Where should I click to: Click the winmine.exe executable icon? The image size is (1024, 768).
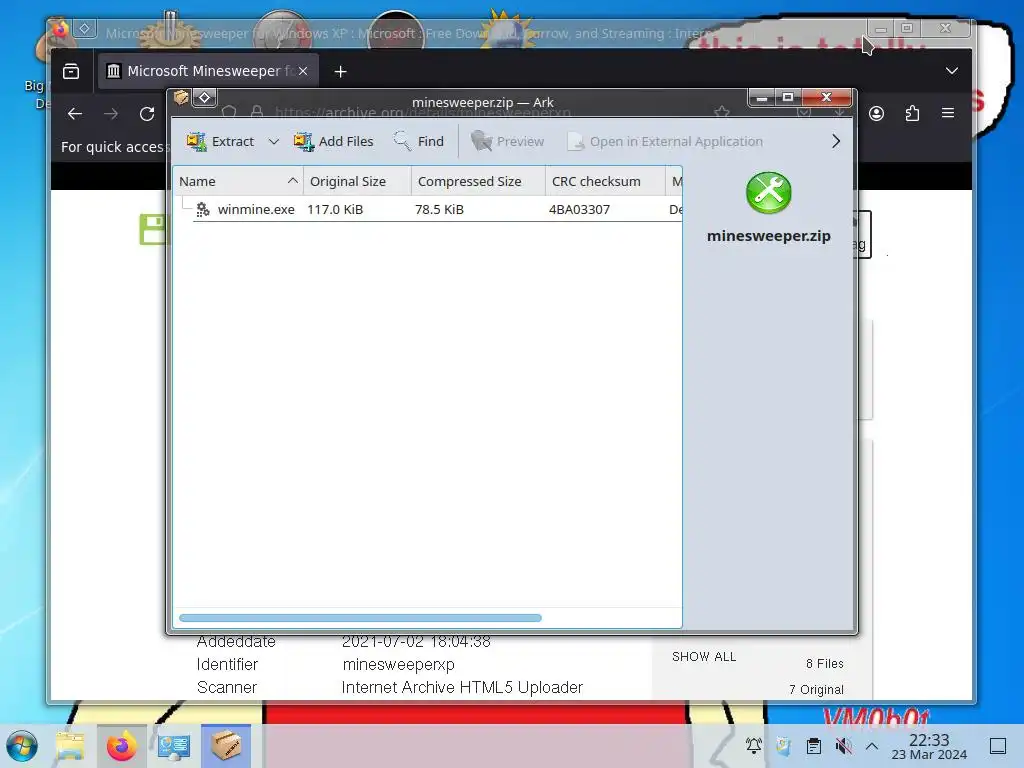203,209
